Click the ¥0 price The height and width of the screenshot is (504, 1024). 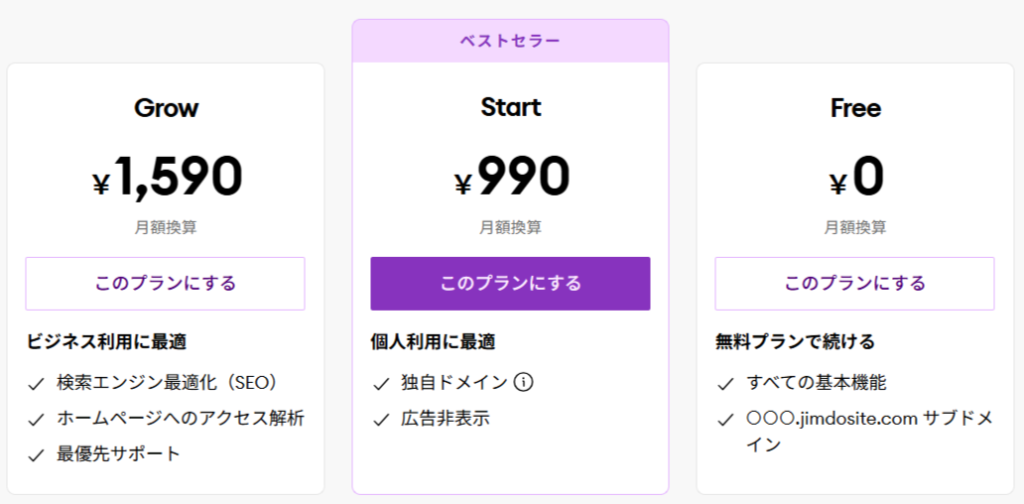856,177
